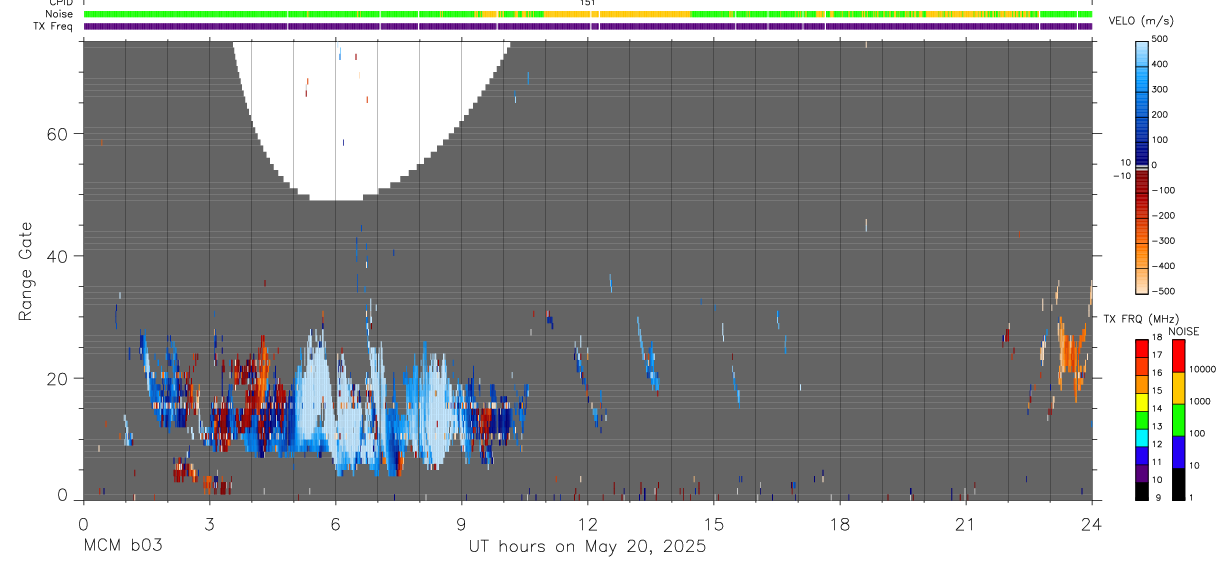Click the orange scatter cluster near 23-24 UT
1228x567 pixels.
1071,353
